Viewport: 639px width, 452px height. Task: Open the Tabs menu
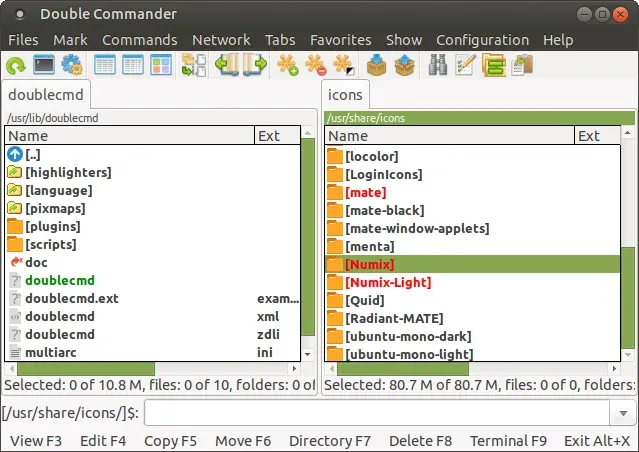280,40
